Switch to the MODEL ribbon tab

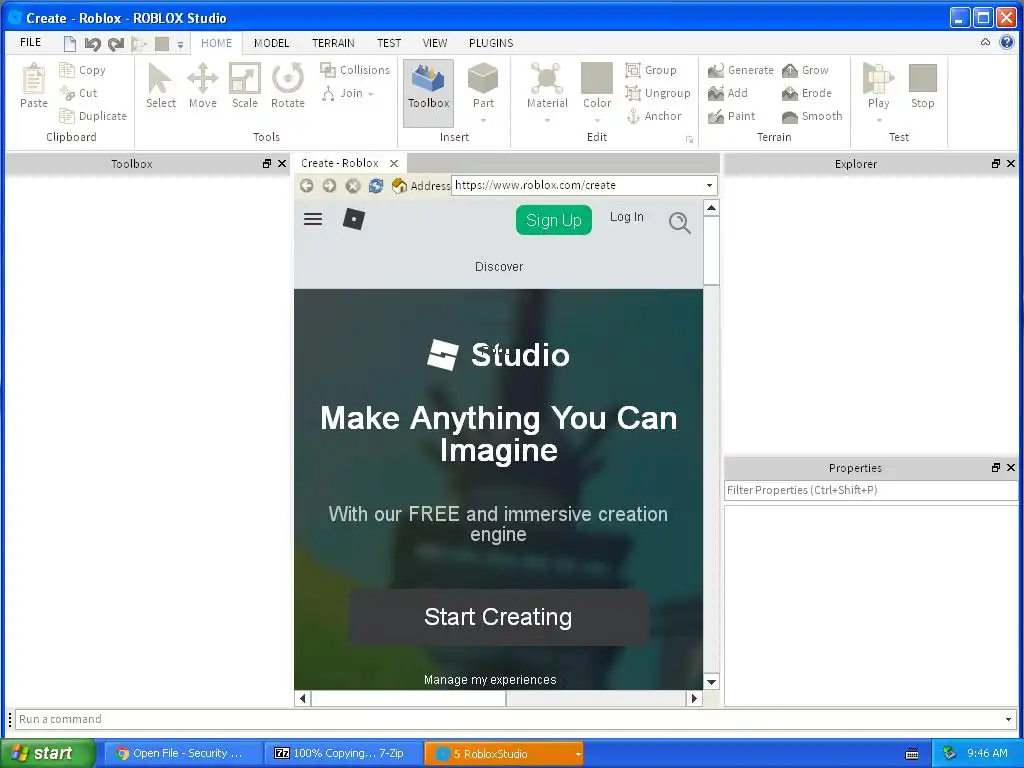[x=272, y=43]
